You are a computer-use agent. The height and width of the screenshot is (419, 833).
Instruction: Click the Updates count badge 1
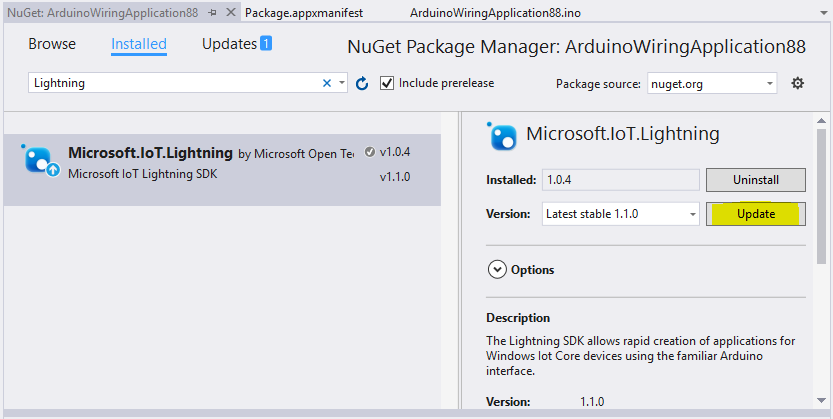click(266, 43)
